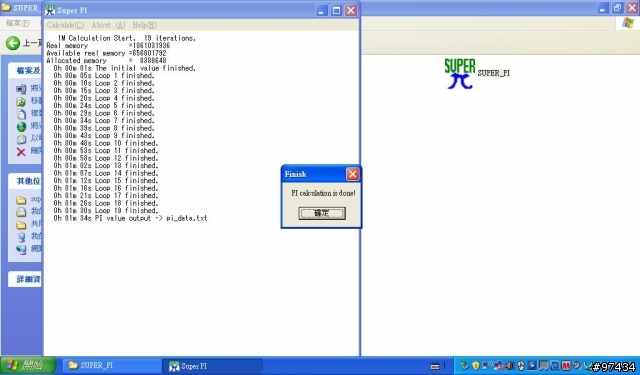
Task: Open Network Places icon in sidebar
Action: (x=21, y=249)
